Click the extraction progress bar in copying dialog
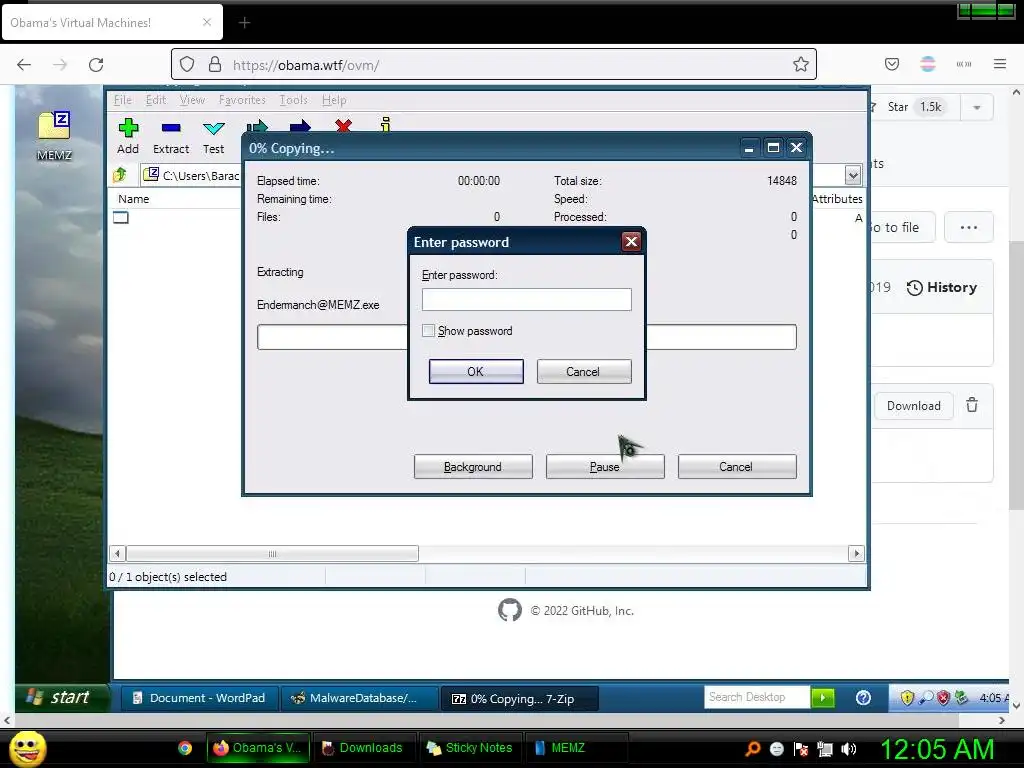 point(526,337)
